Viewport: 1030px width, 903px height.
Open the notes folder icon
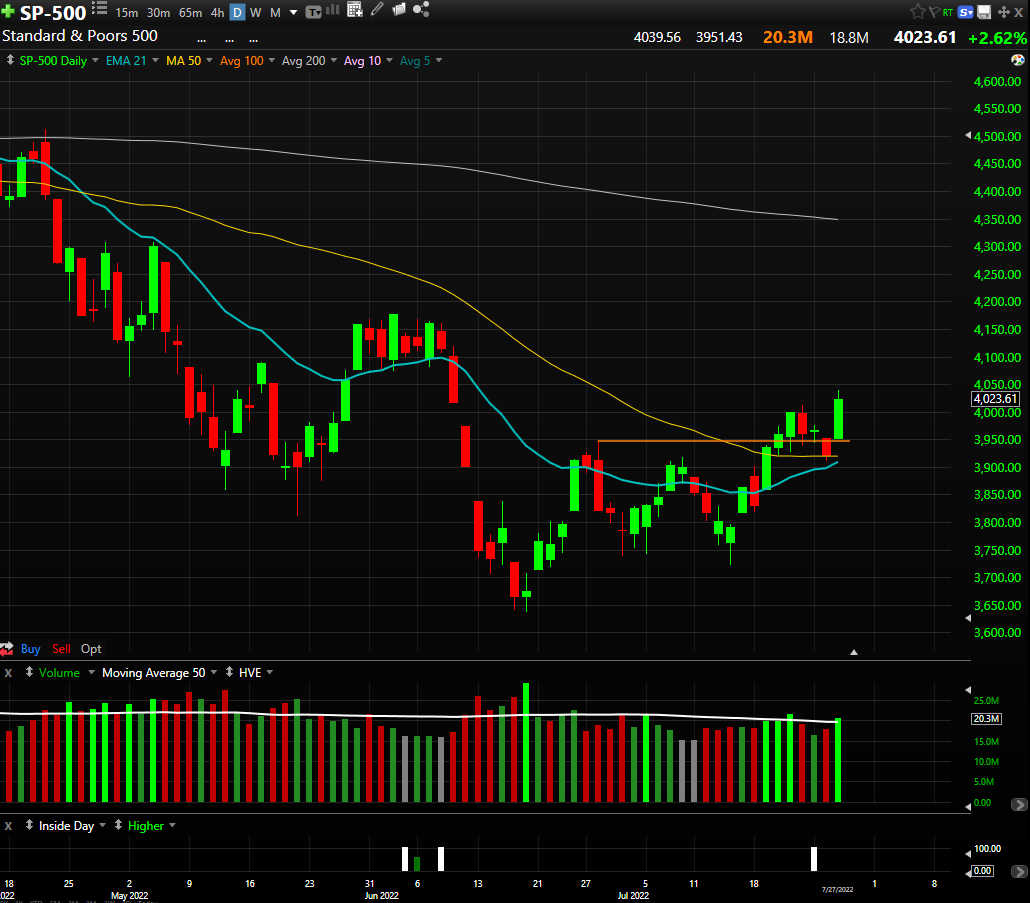point(399,9)
